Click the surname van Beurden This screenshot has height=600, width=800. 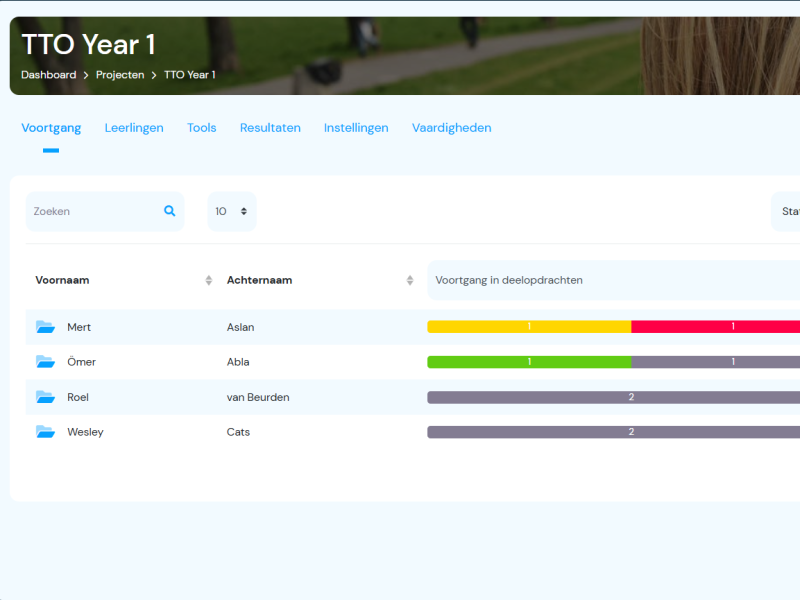[x=258, y=397]
